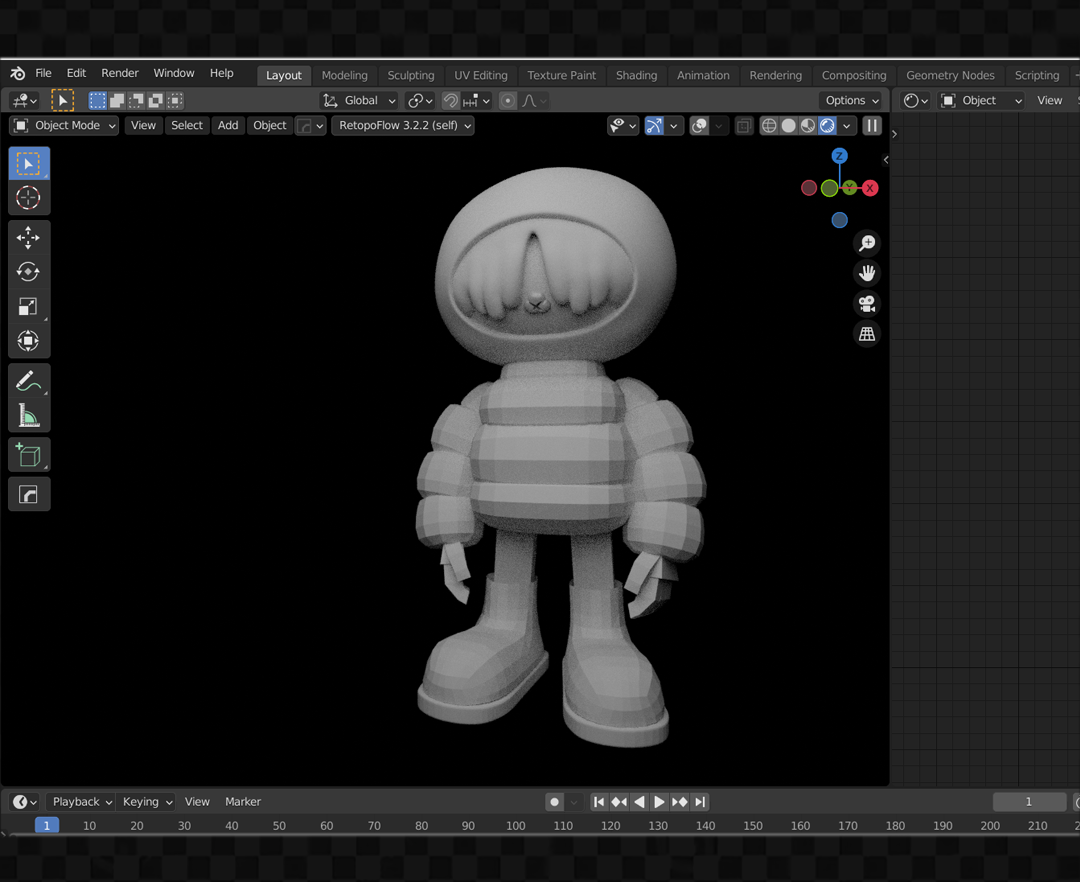Viewport: 1080px width, 882px height.
Task: Toggle auto keying record button
Action: pos(554,801)
